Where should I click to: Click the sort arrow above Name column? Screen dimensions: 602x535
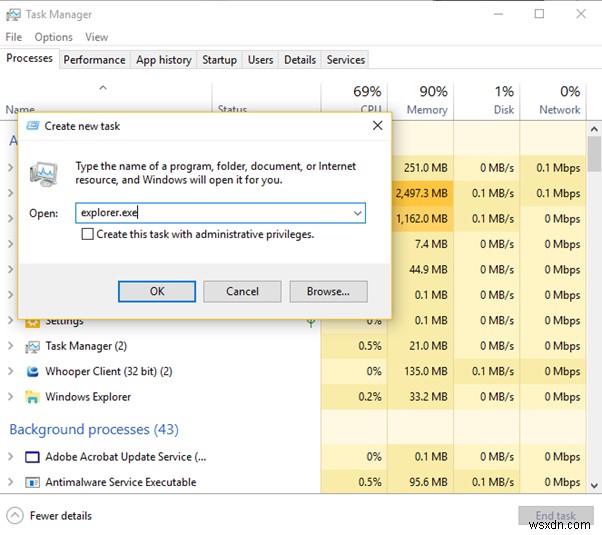tap(103, 88)
